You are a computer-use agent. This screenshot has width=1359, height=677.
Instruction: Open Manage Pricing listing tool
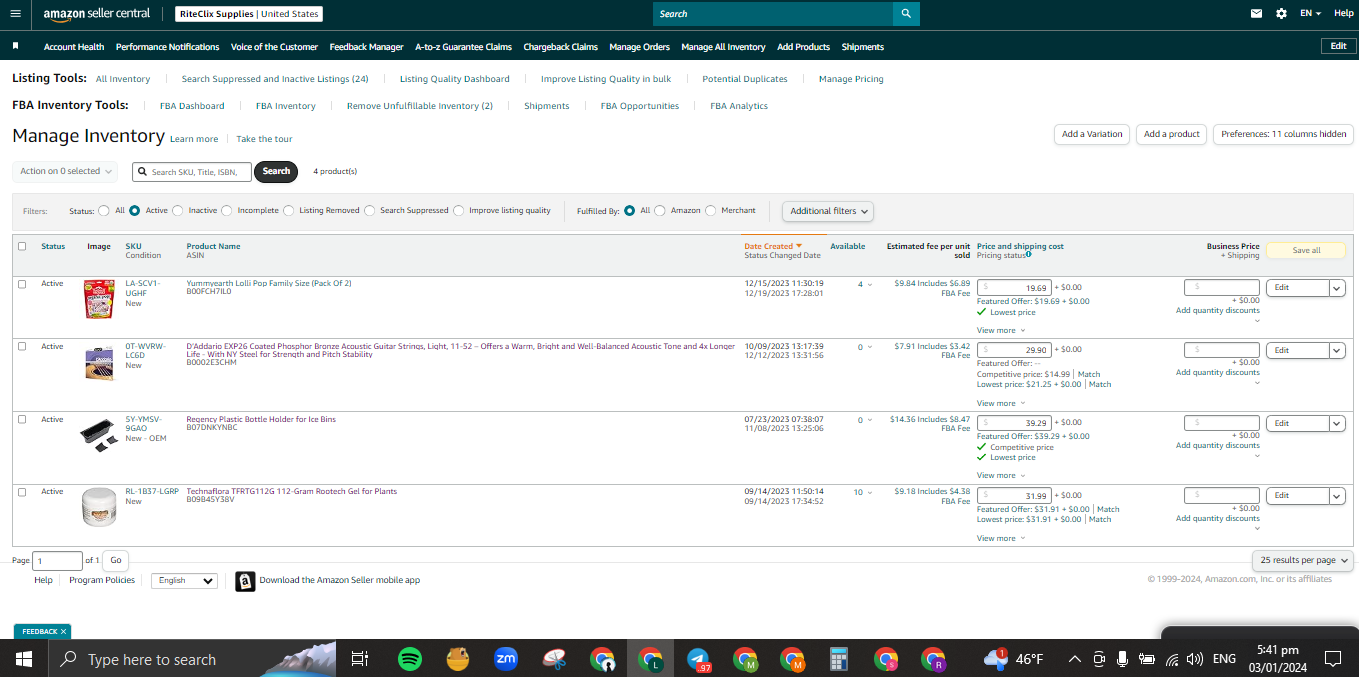tap(851, 79)
